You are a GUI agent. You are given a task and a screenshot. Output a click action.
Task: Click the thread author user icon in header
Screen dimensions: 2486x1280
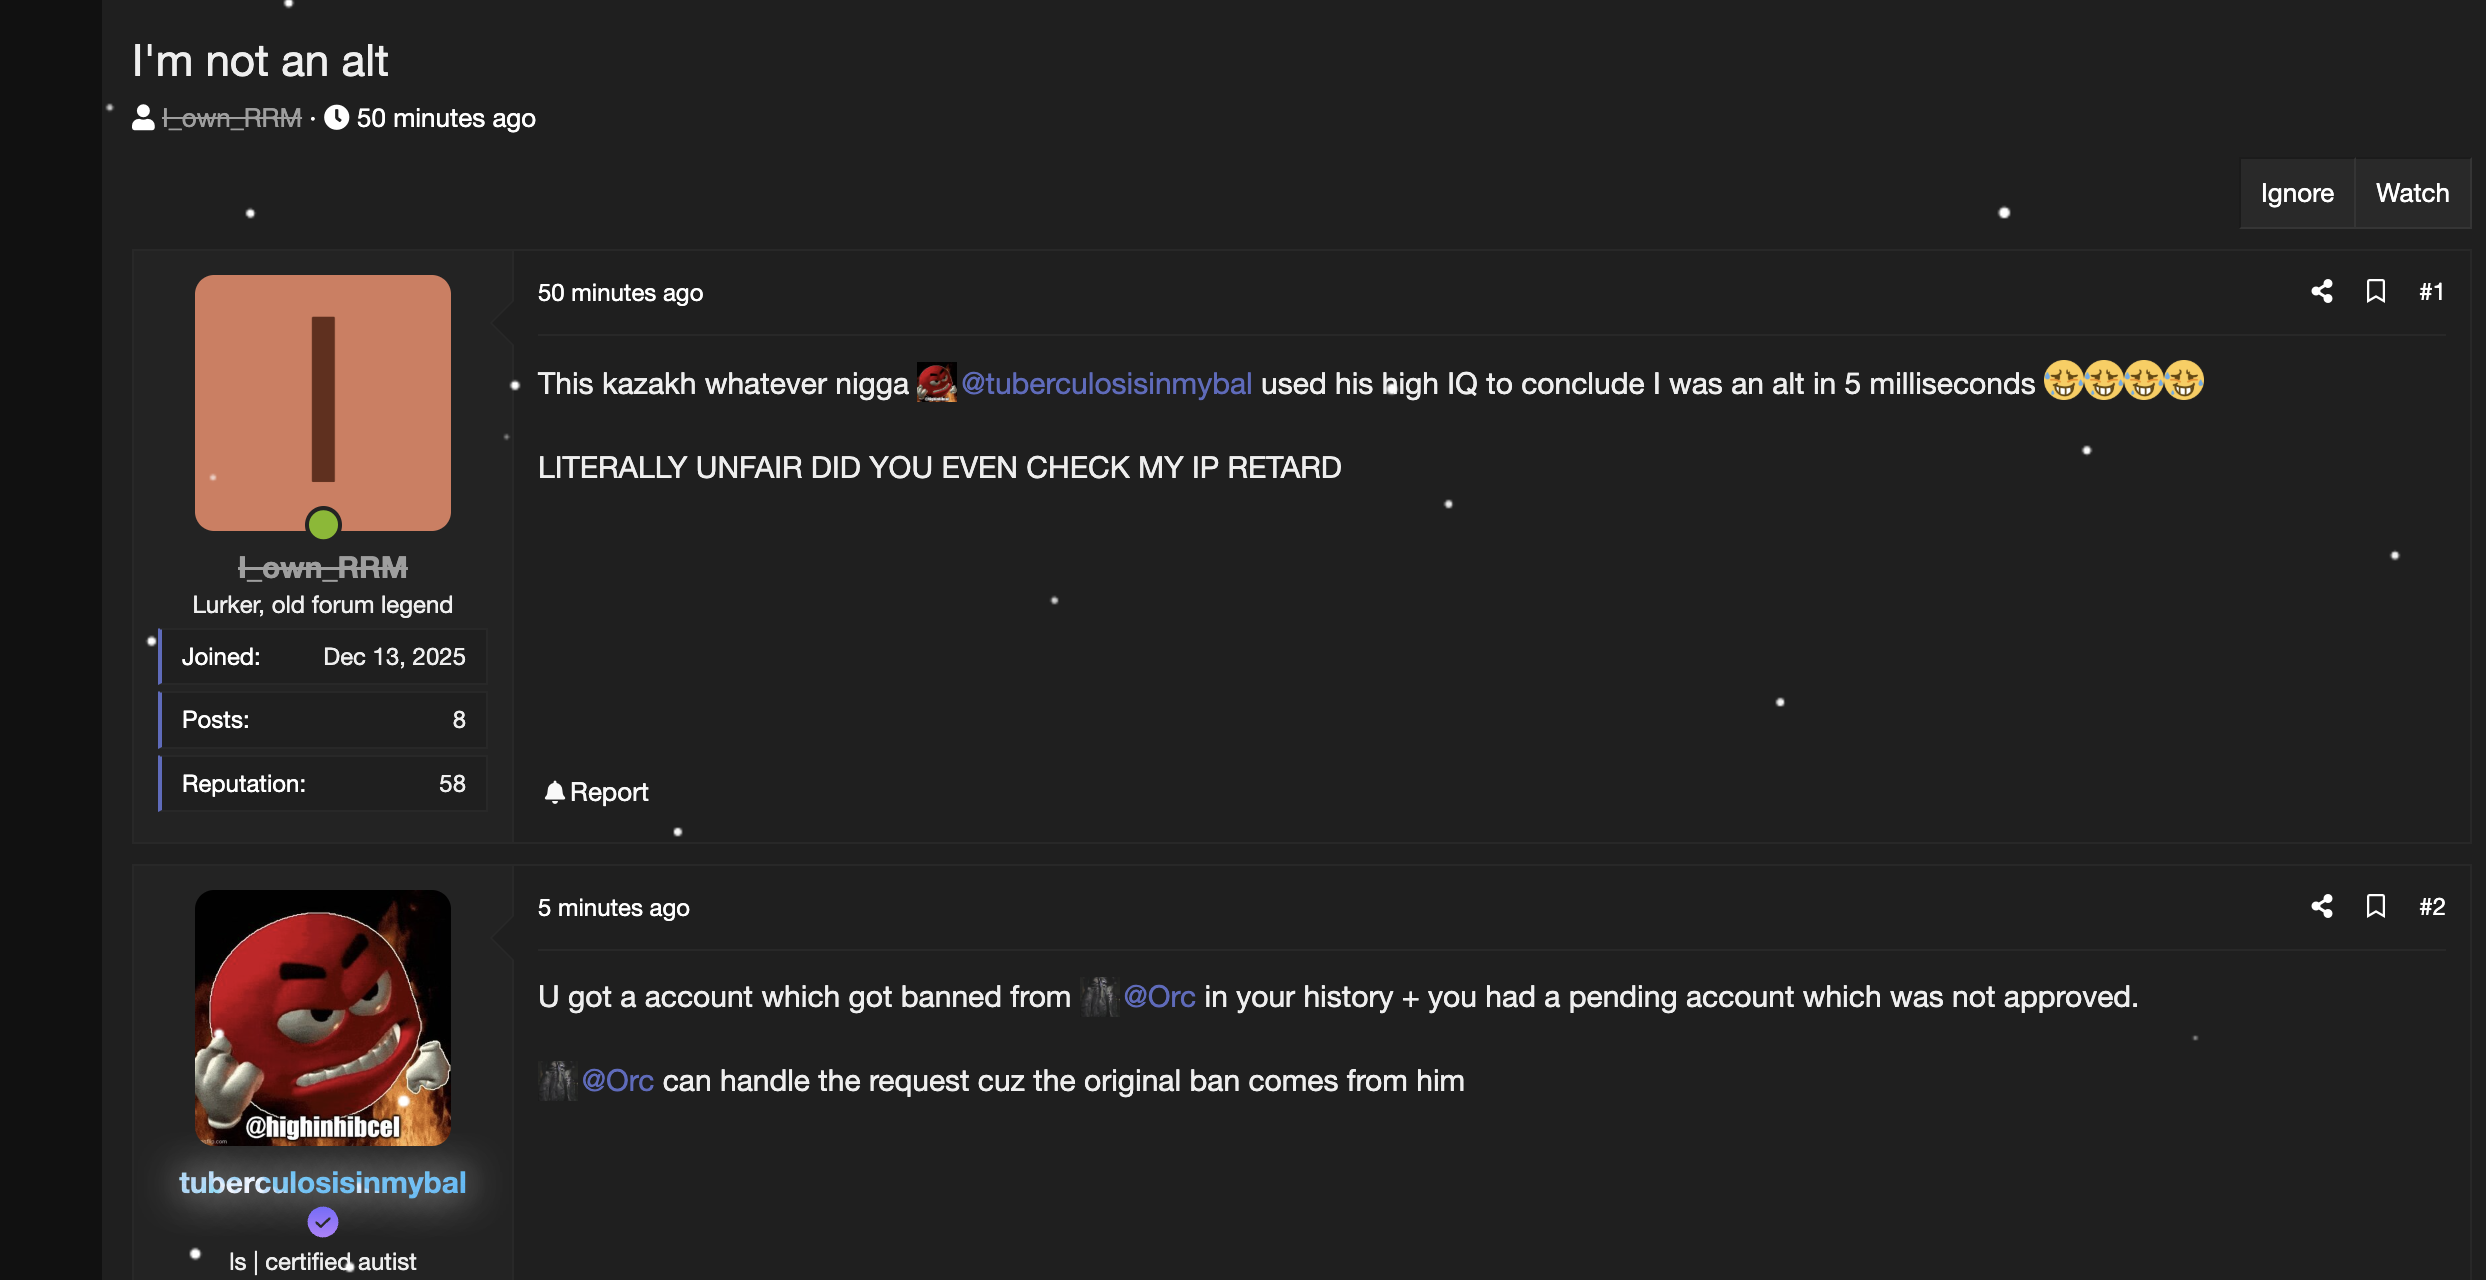[143, 118]
